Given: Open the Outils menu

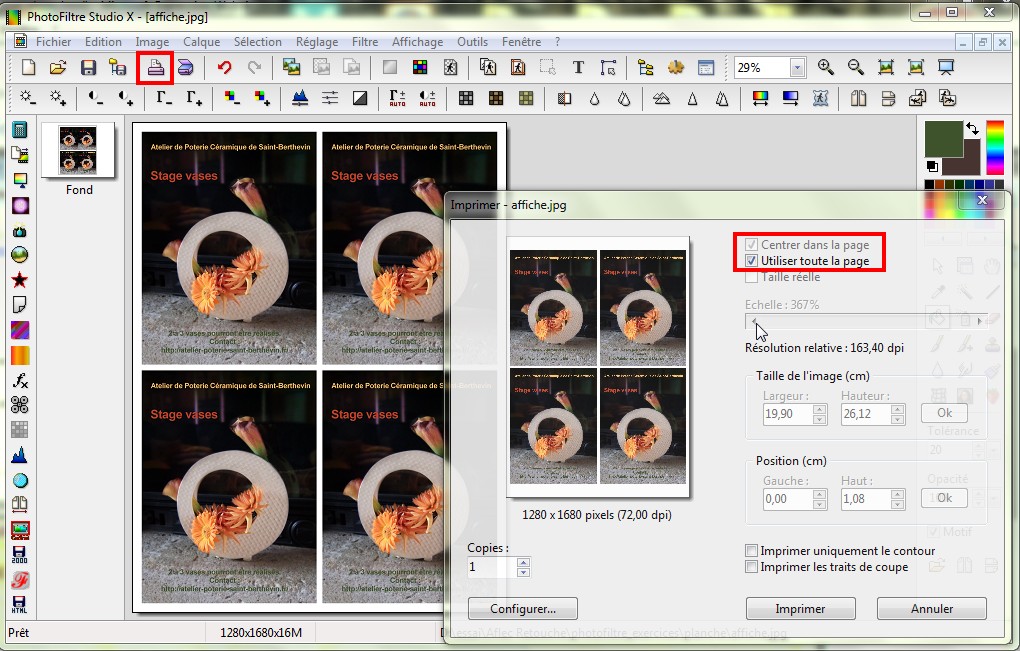Looking at the screenshot, I should click(472, 42).
